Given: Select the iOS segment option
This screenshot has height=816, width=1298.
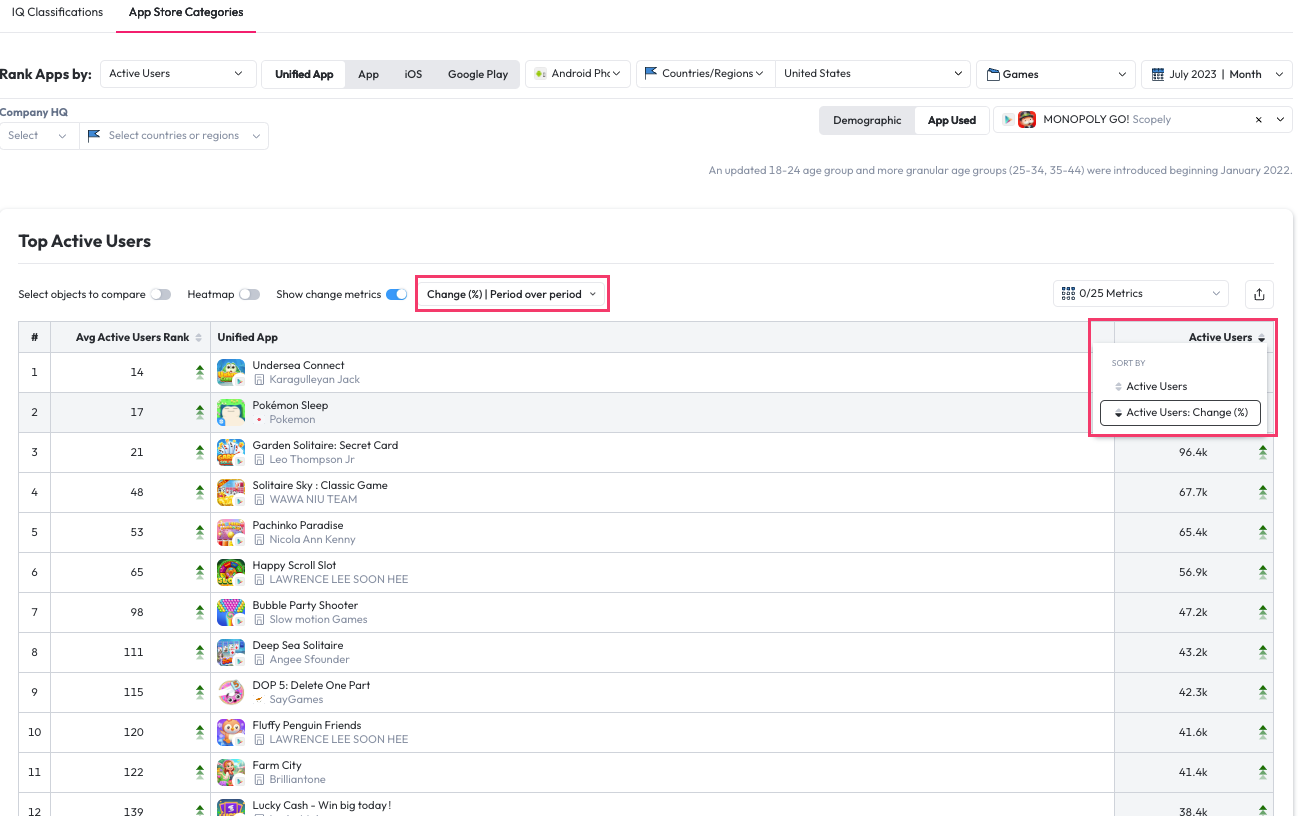Looking at the screenshot, I should point(413,74).
